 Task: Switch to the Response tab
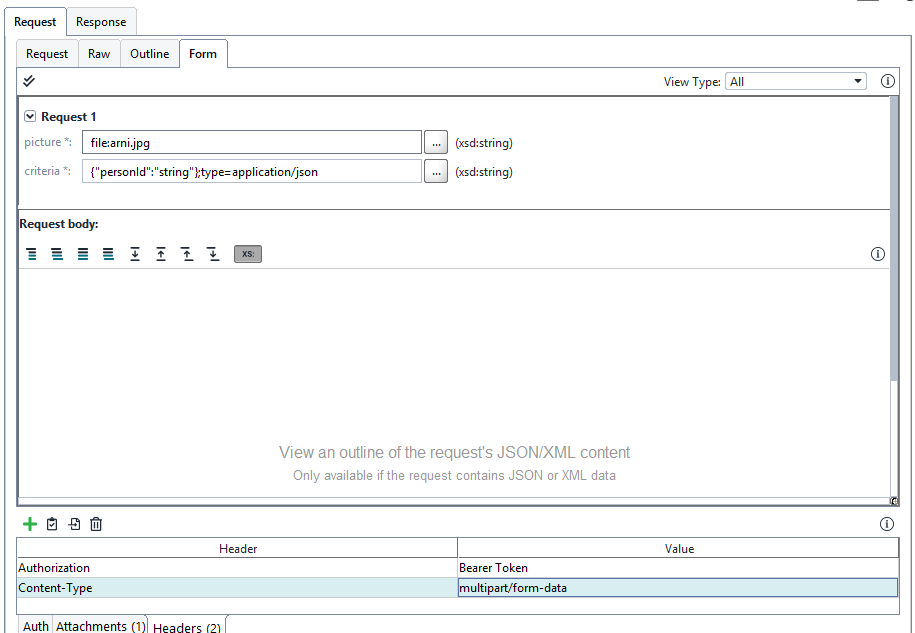101,21
